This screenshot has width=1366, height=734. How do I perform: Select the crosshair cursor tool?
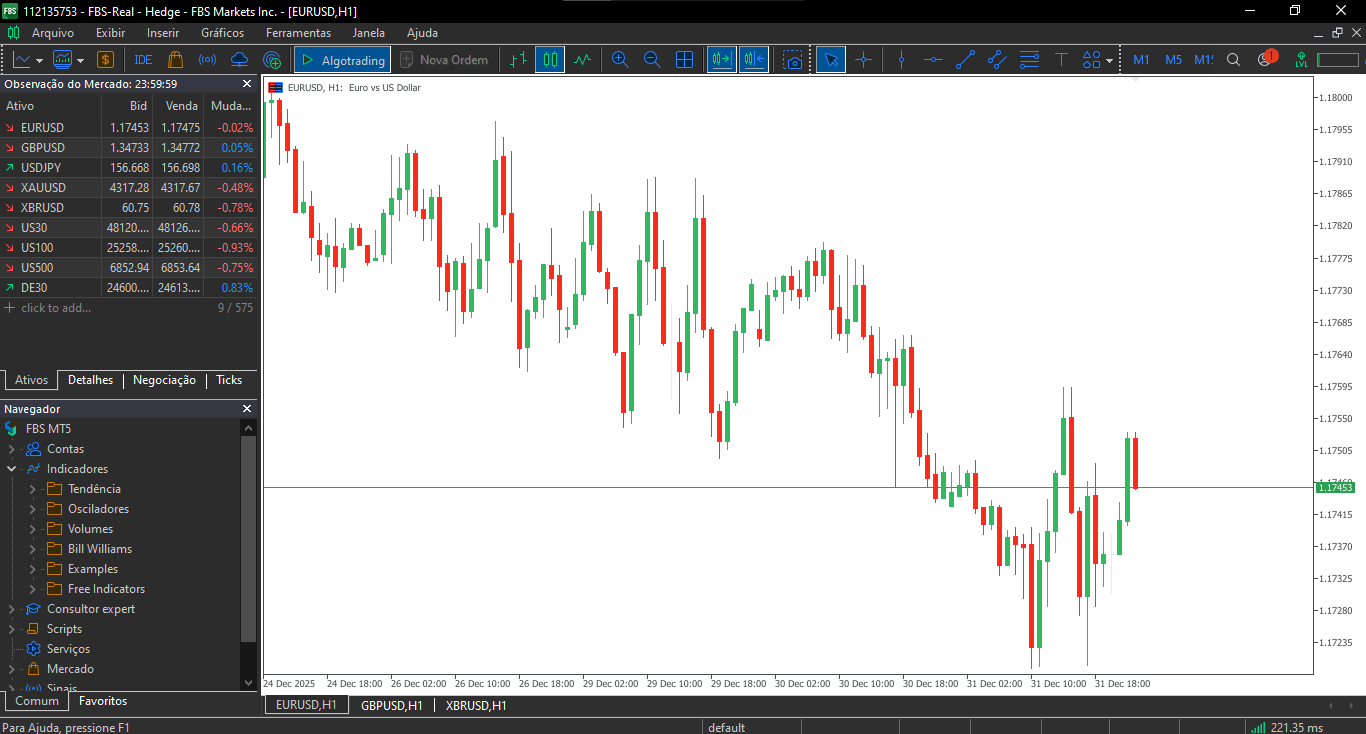click(x=863, y=60)
